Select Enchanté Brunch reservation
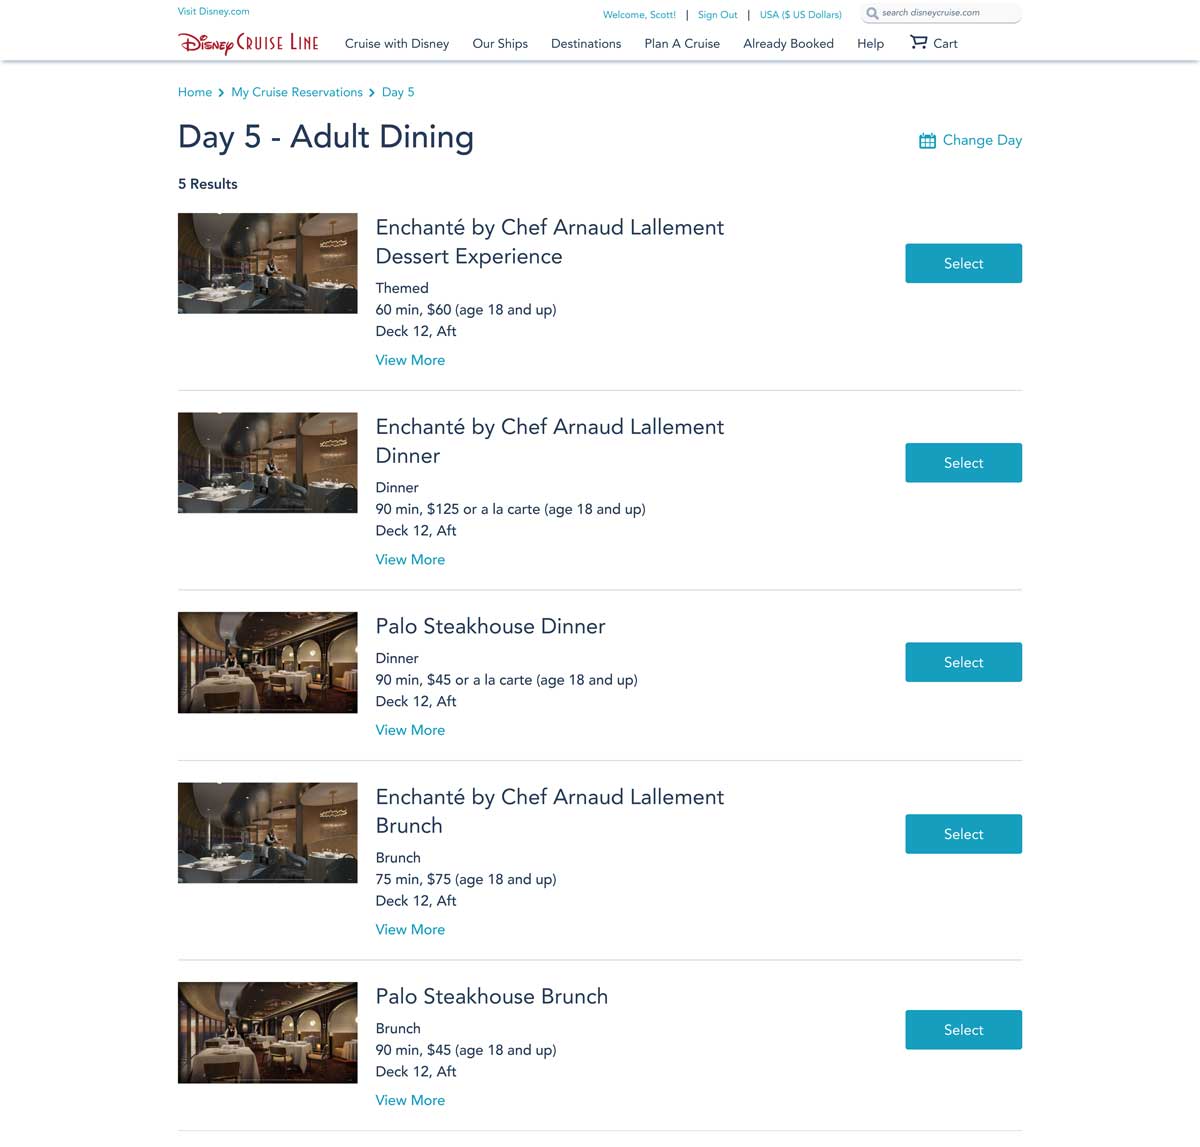Screen dimensions: 1200x1147 pyautogui.click(x=963, y=834)
